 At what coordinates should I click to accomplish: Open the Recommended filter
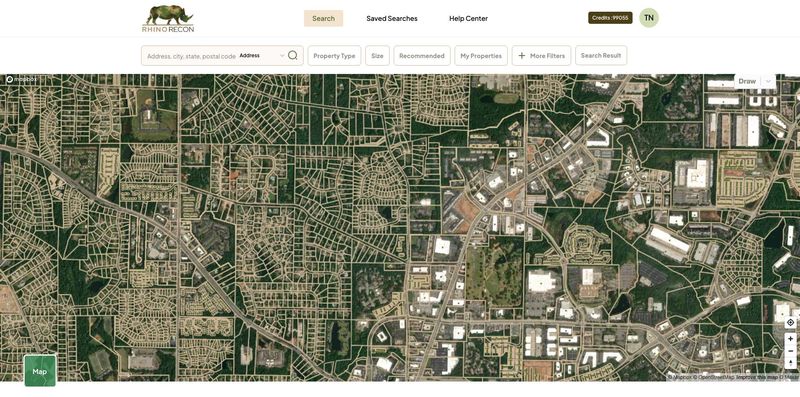422,56
